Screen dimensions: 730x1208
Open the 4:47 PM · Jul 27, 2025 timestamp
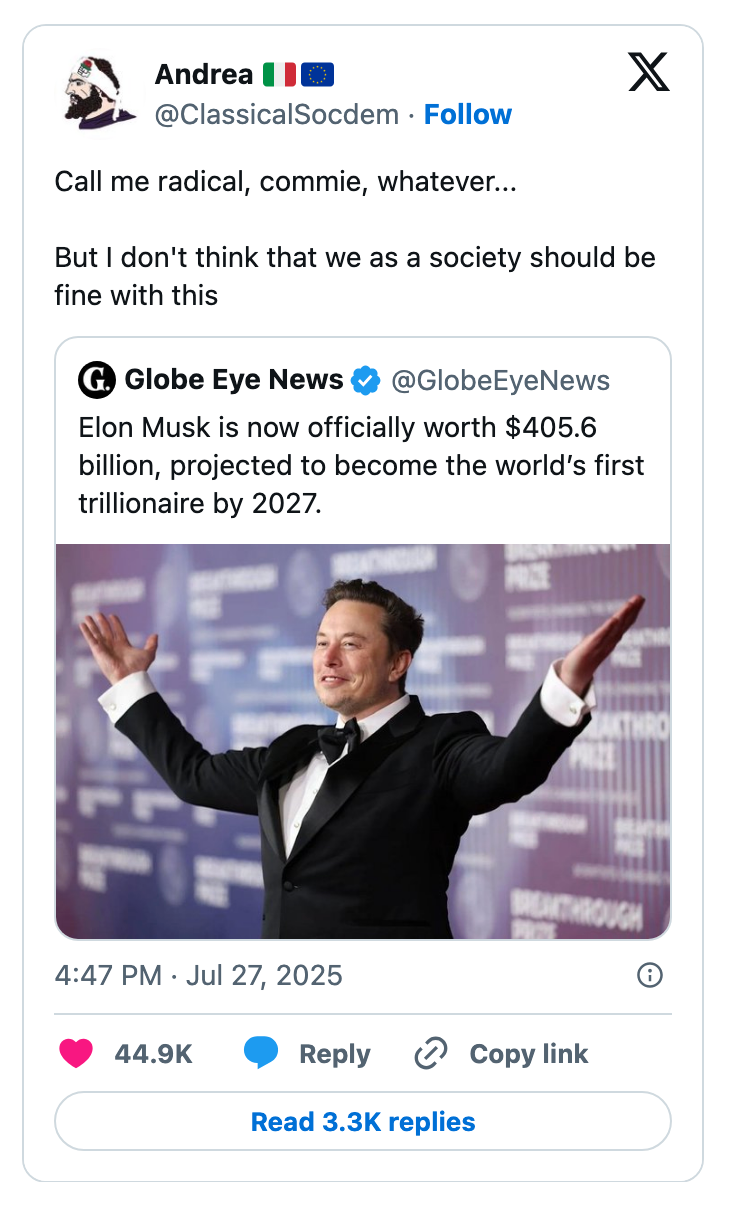(199, 975)
